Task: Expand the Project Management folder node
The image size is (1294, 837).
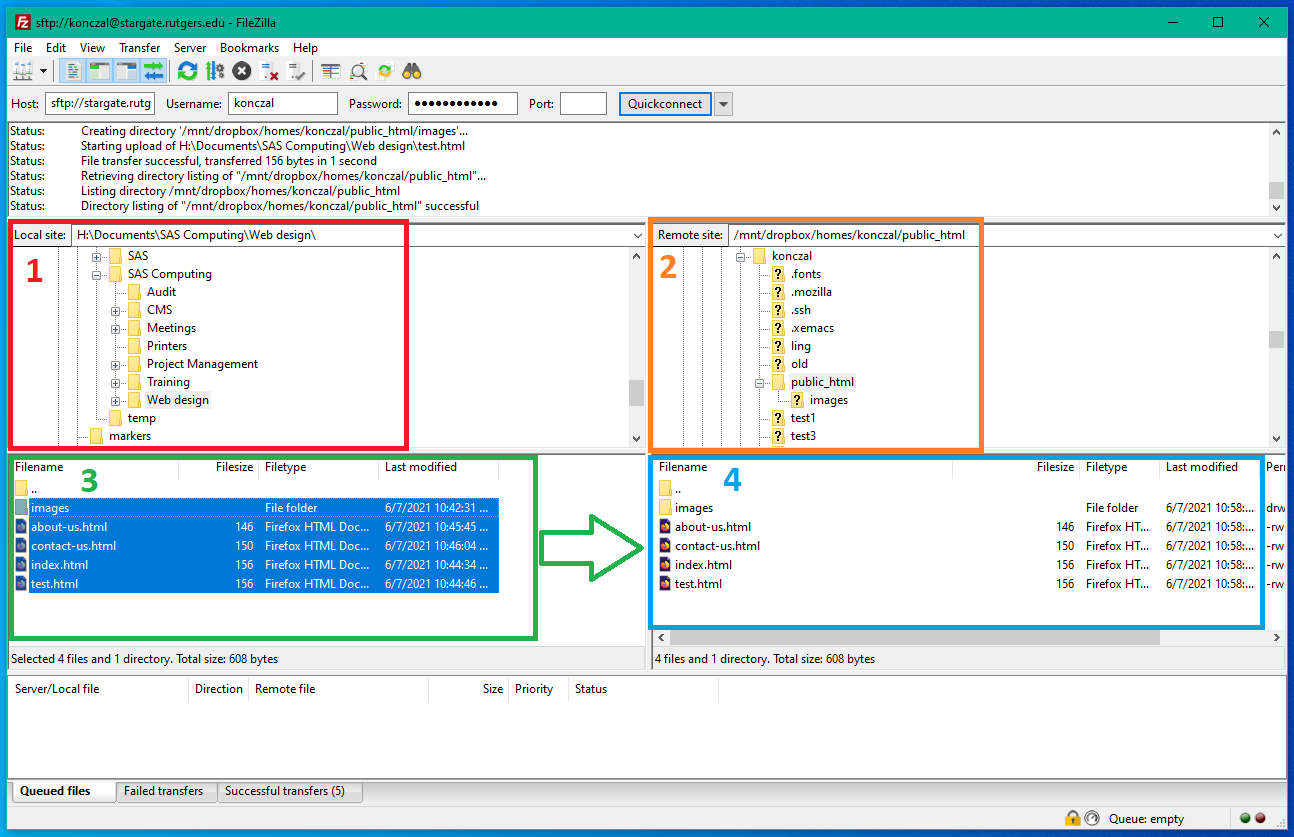Action: click(116, 364)
